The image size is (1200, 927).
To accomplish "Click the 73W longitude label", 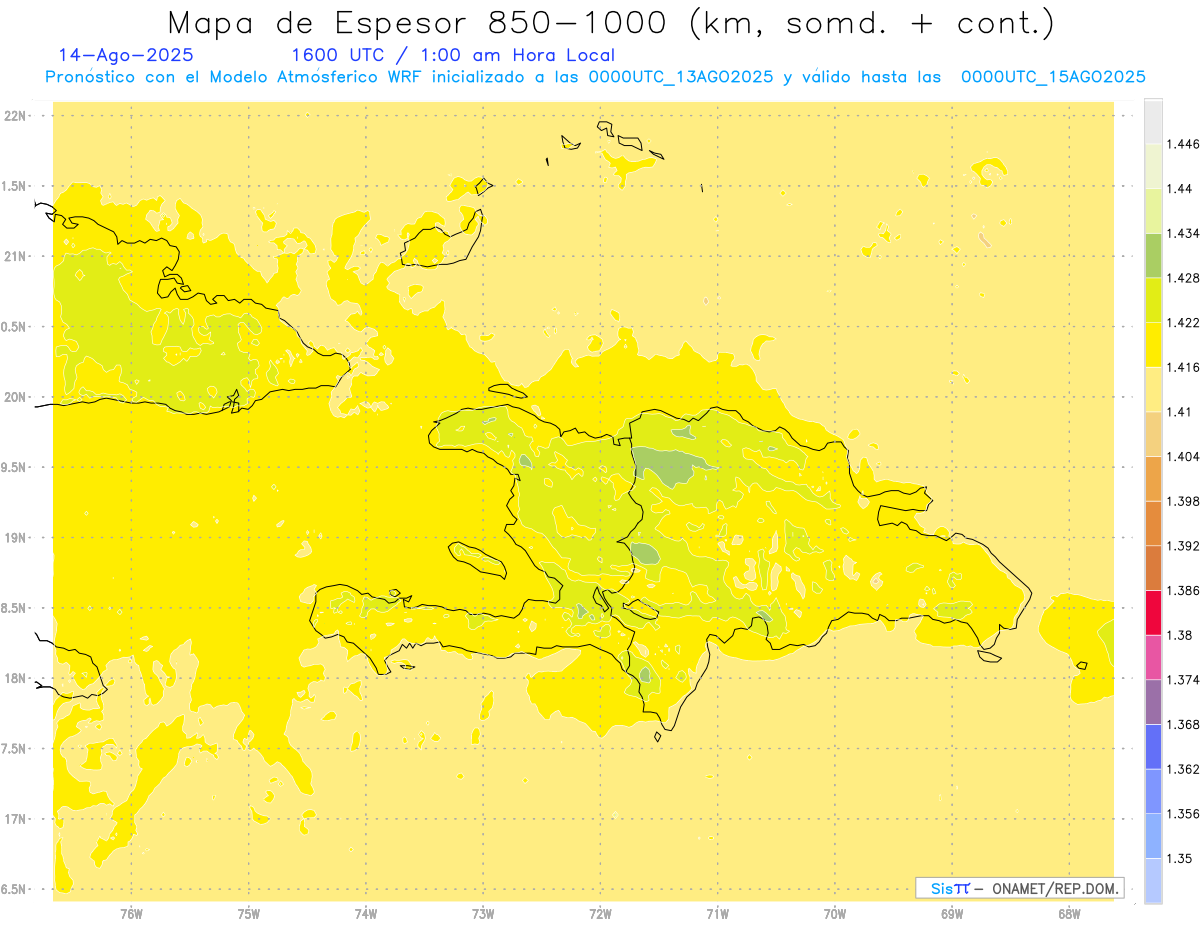I will tap(483, 914).
